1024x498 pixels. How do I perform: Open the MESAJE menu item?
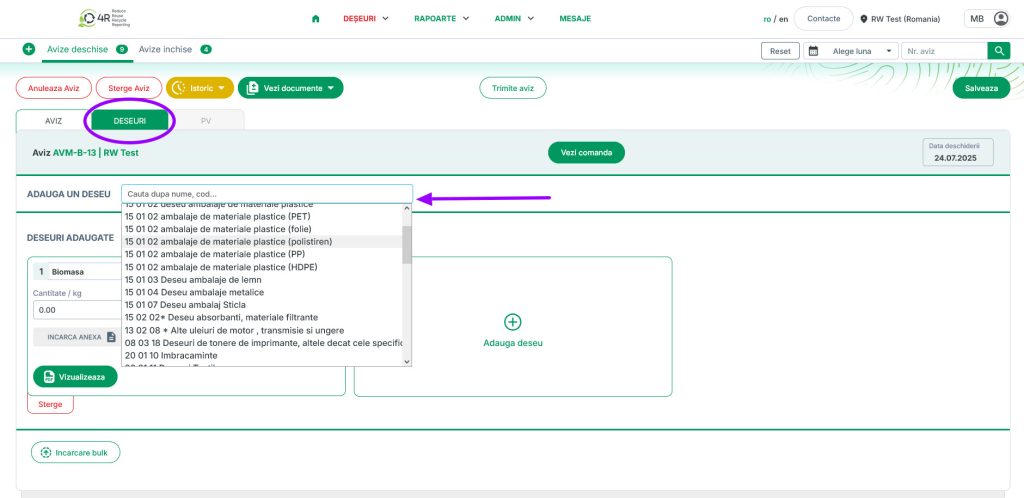[x=574, y=18]
